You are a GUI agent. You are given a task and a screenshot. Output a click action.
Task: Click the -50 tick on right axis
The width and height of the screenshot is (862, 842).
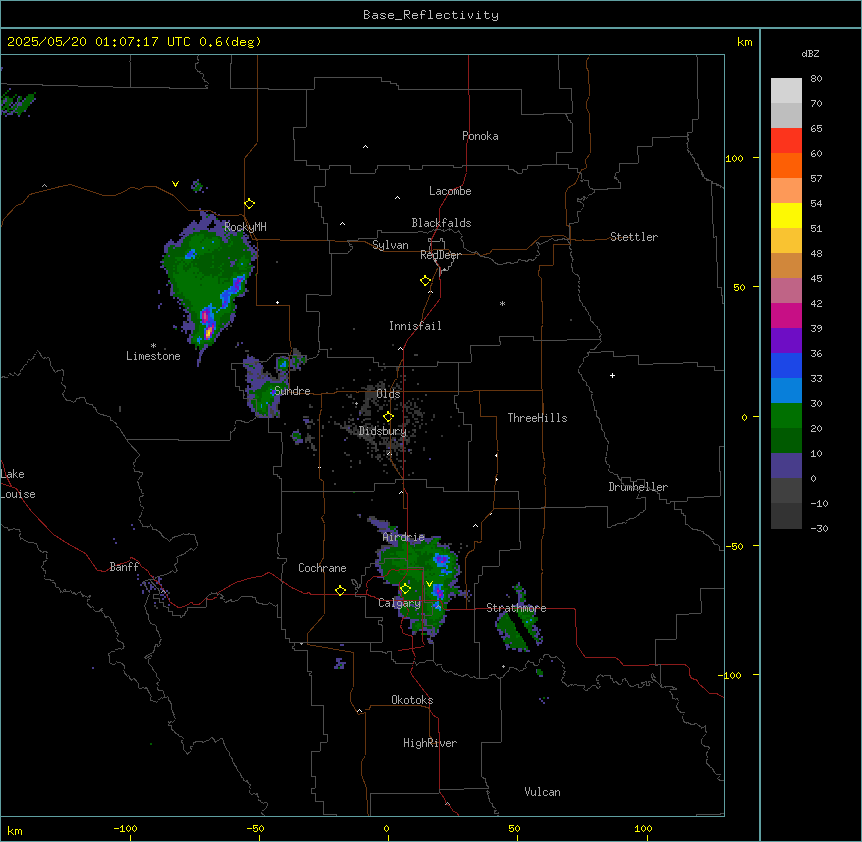pos(734,546)
